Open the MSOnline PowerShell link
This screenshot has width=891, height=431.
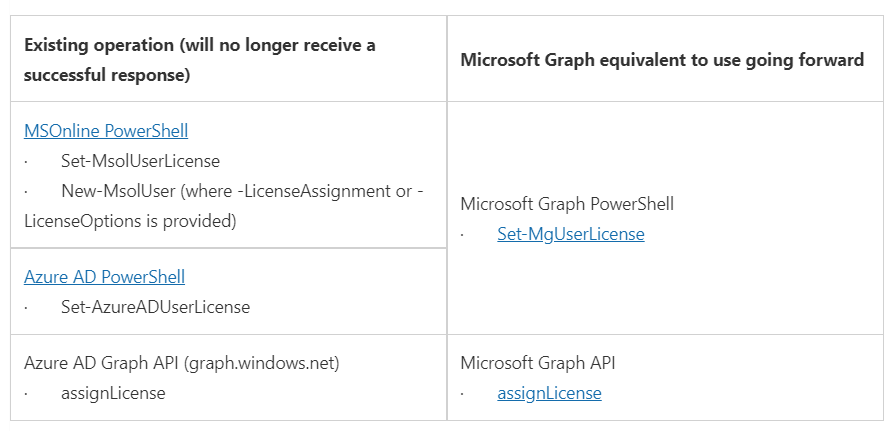[106, 131]
